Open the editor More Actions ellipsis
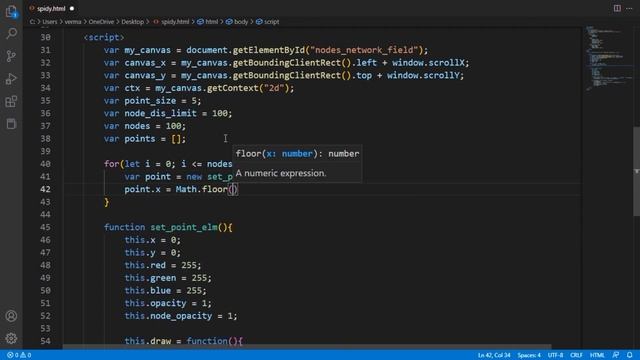The height and width of the screenshot is (360, 640). click(629, 8)
